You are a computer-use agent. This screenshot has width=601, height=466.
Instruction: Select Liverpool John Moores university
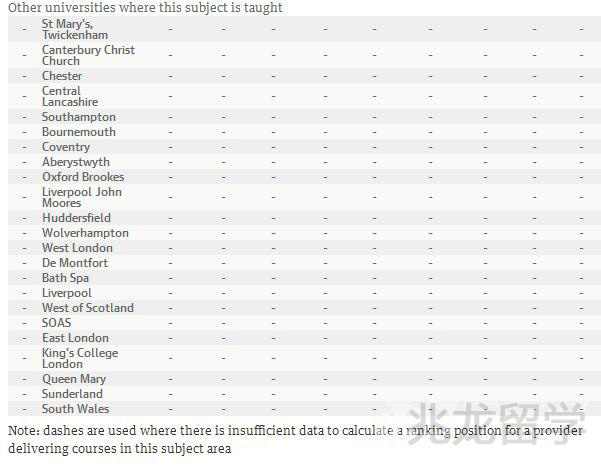[x=81, y=197]
